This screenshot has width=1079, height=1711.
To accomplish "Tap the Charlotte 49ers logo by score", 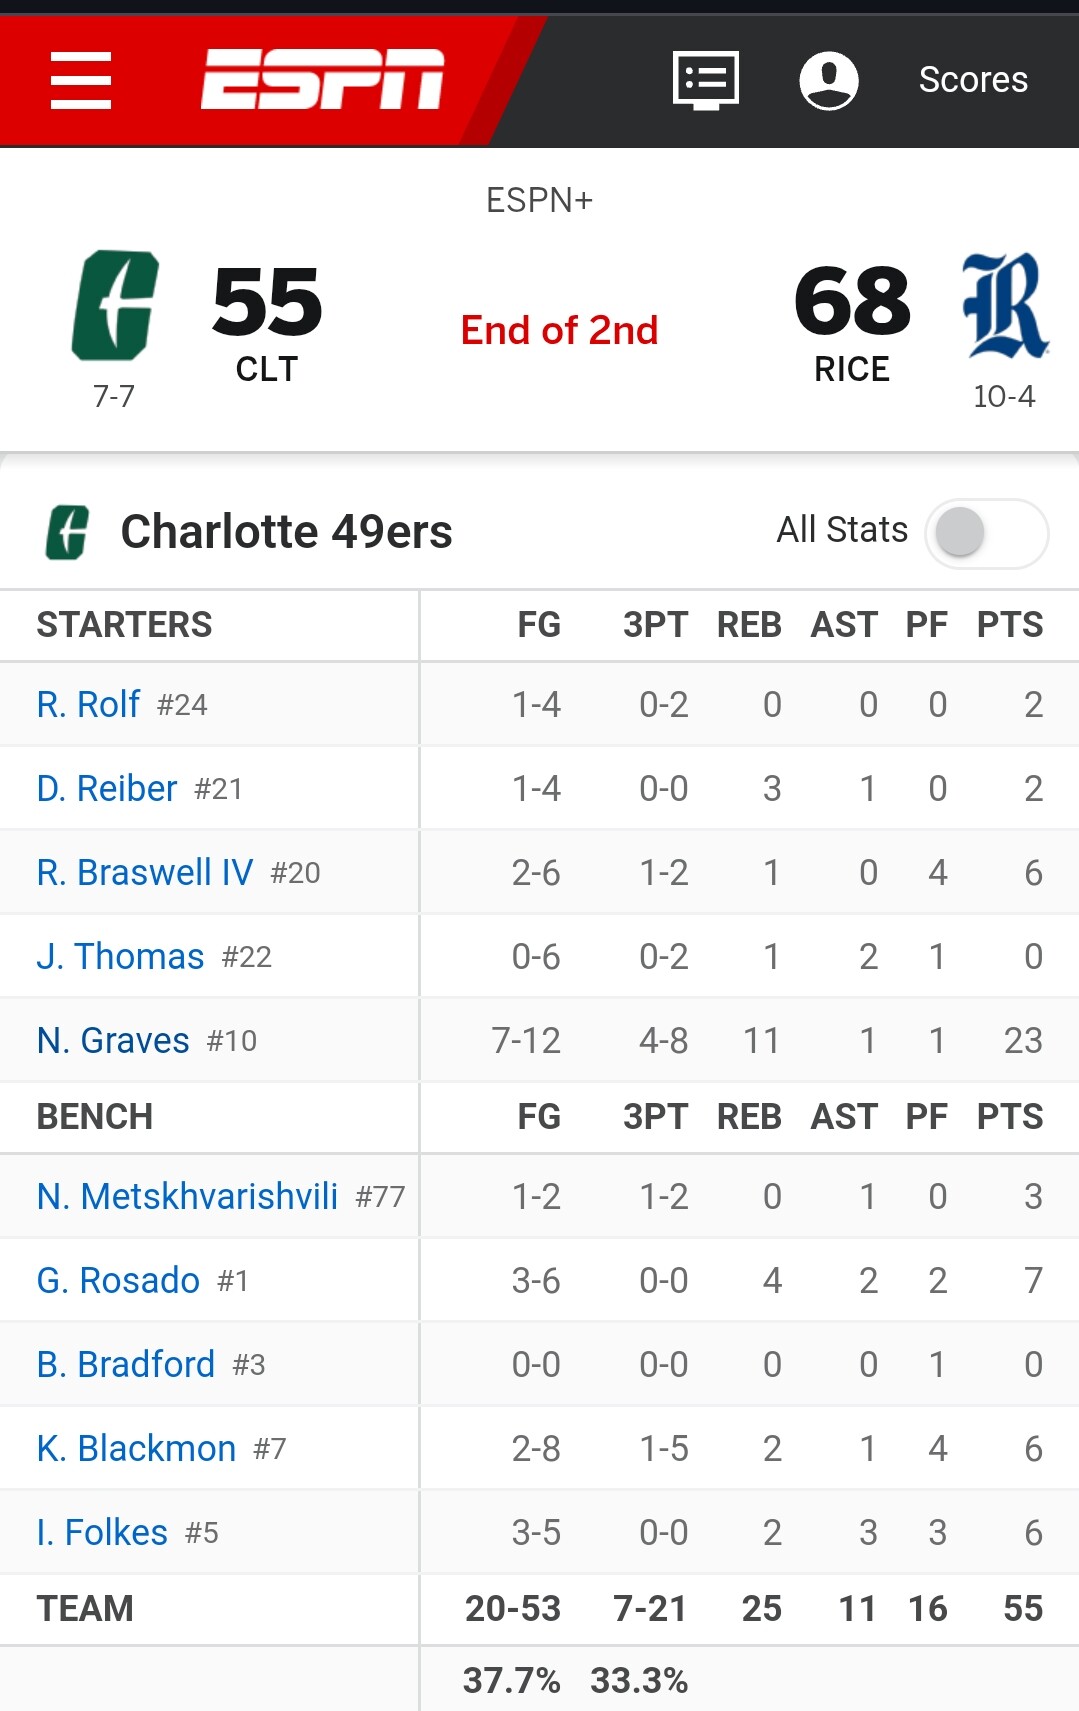I will click(115, 305).
